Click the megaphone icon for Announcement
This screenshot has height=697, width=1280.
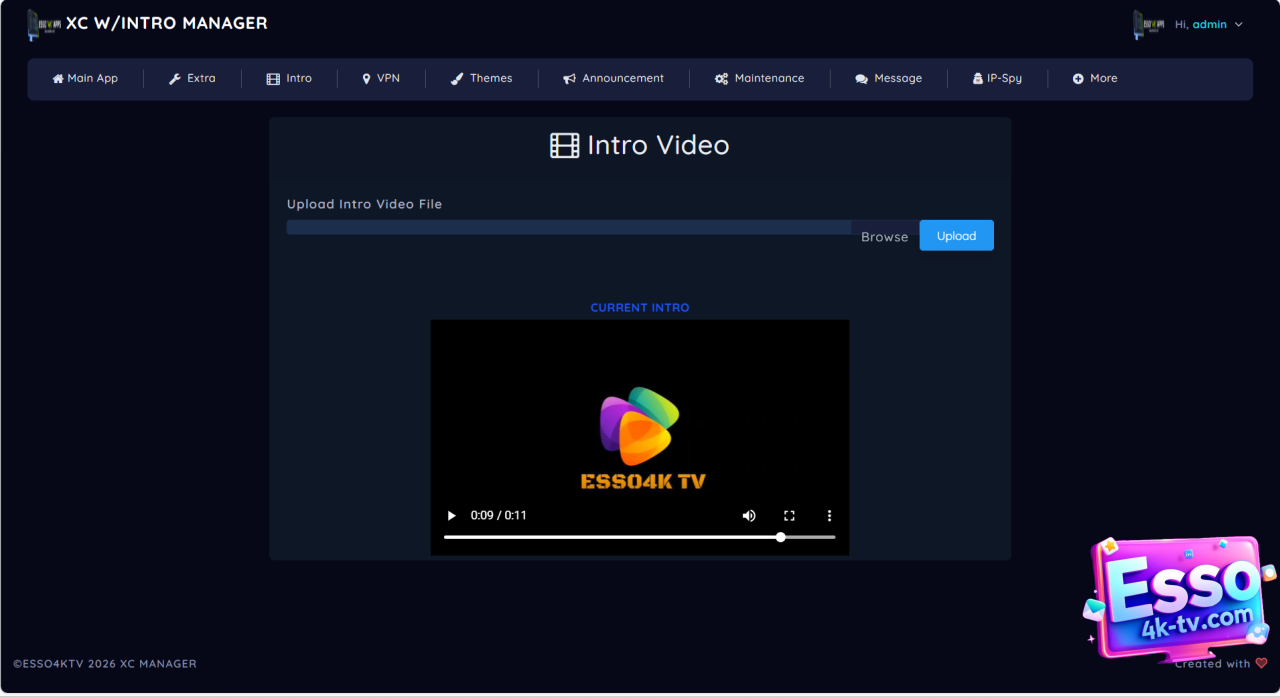coord(569,79)
